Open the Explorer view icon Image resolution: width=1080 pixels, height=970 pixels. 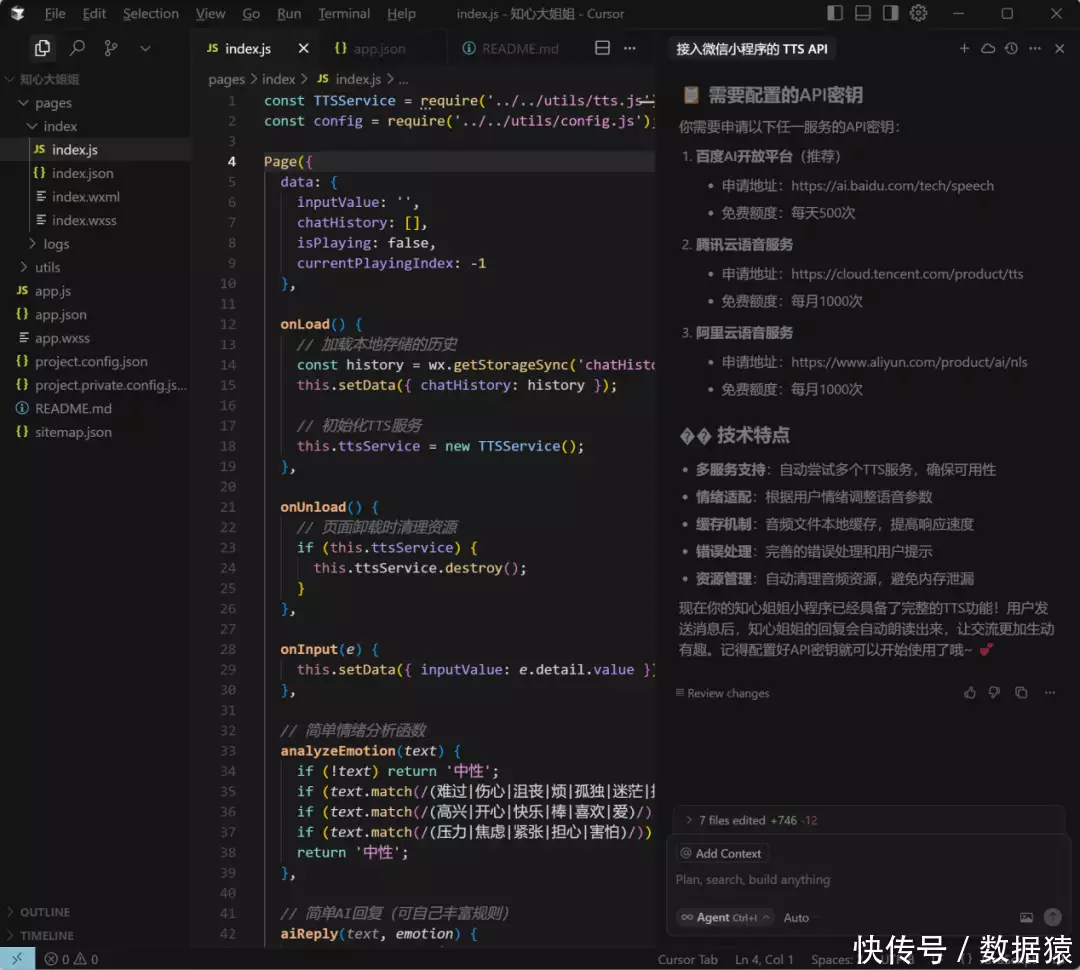point(42,48)
